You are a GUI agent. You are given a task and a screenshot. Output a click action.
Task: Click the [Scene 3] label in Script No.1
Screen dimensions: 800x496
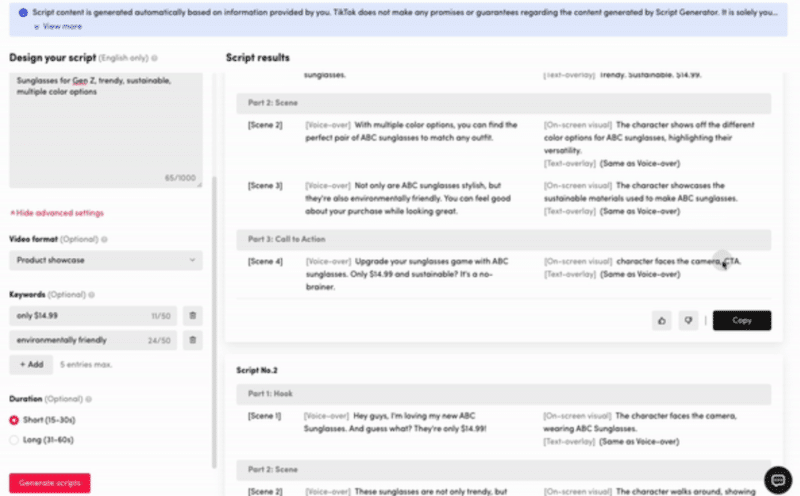click(x=265, y=186)
